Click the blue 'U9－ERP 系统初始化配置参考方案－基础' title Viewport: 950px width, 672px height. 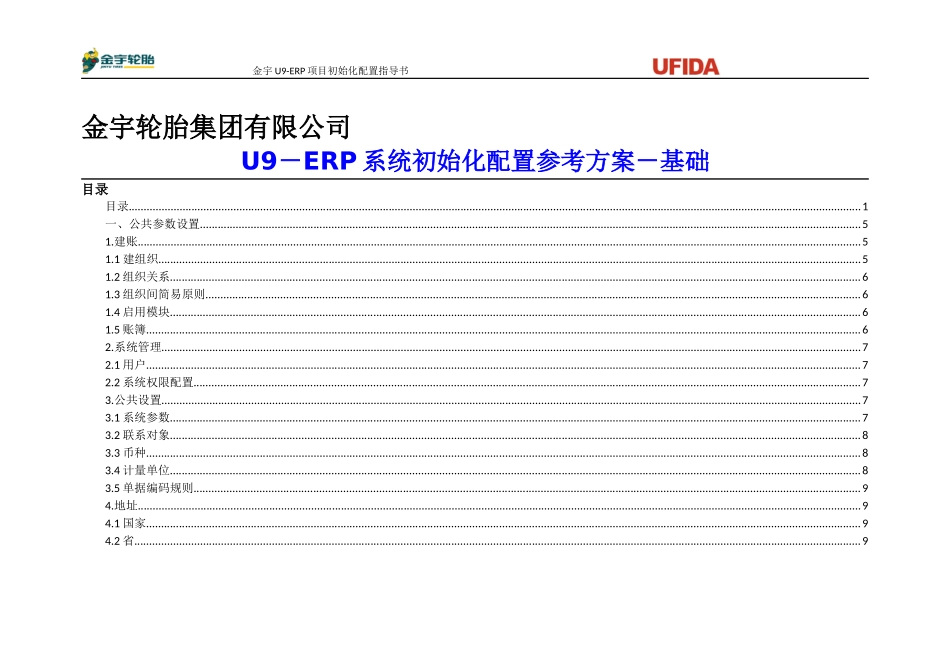475,161
